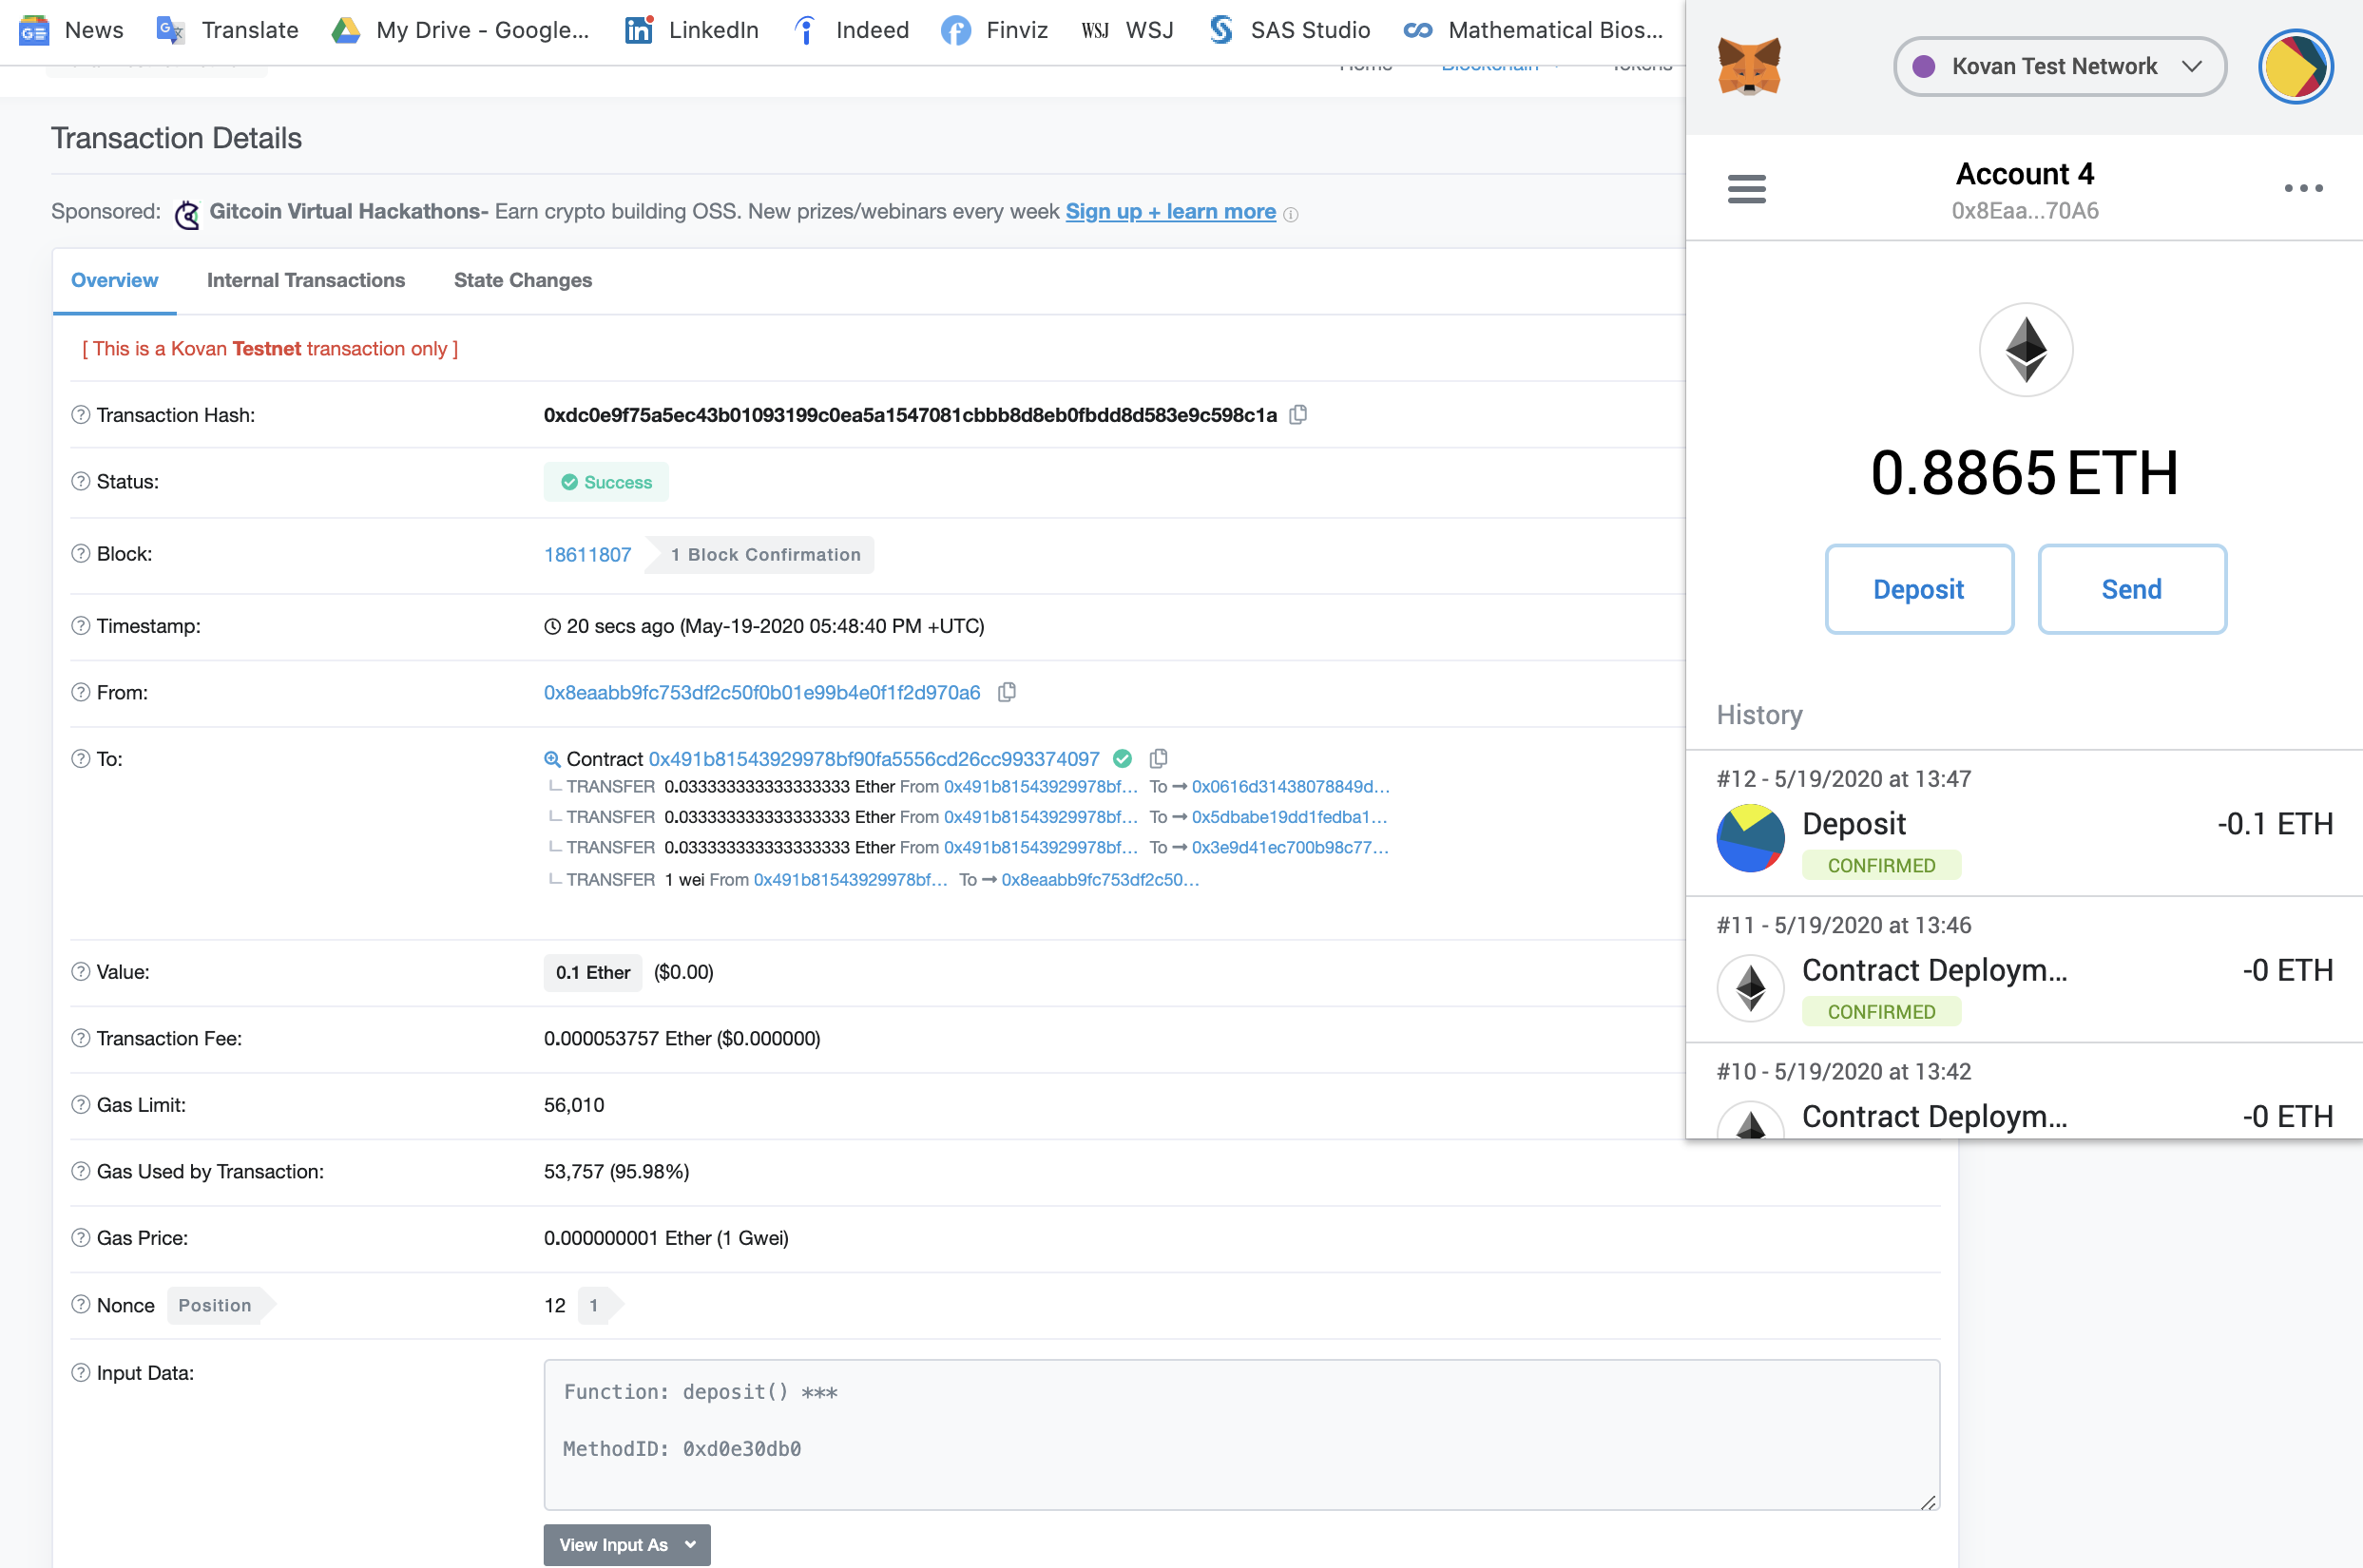Click the MetaMask fox logo
This screenshot has height=1568, width=2363.
1748,66
